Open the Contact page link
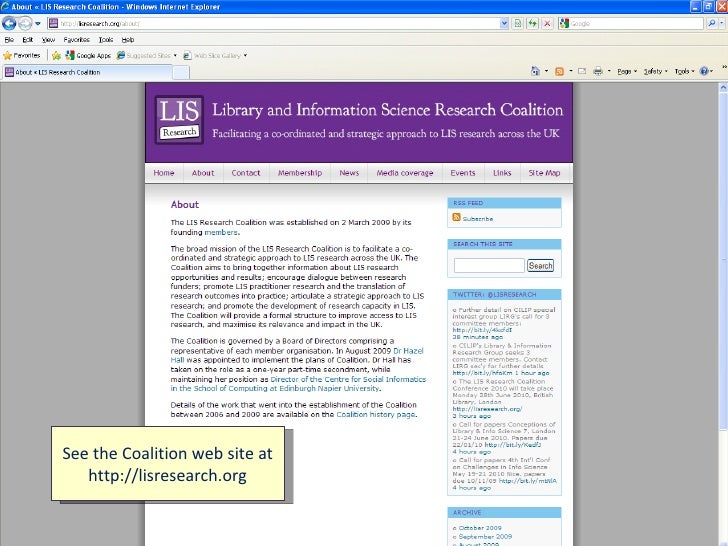Image resolution: width=728 pixels, height=546 pixels. pos(246,173)
